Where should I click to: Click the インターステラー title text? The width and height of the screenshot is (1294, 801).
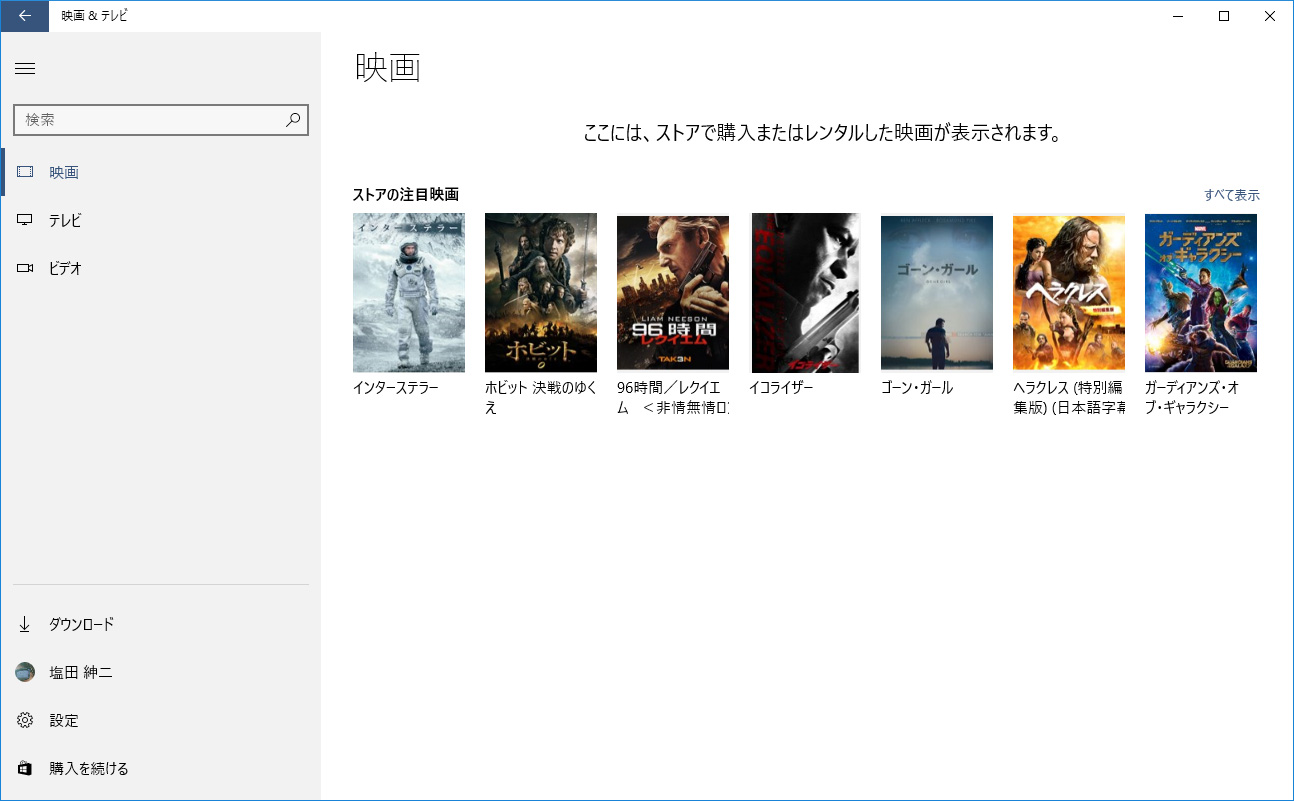[396, 388]
